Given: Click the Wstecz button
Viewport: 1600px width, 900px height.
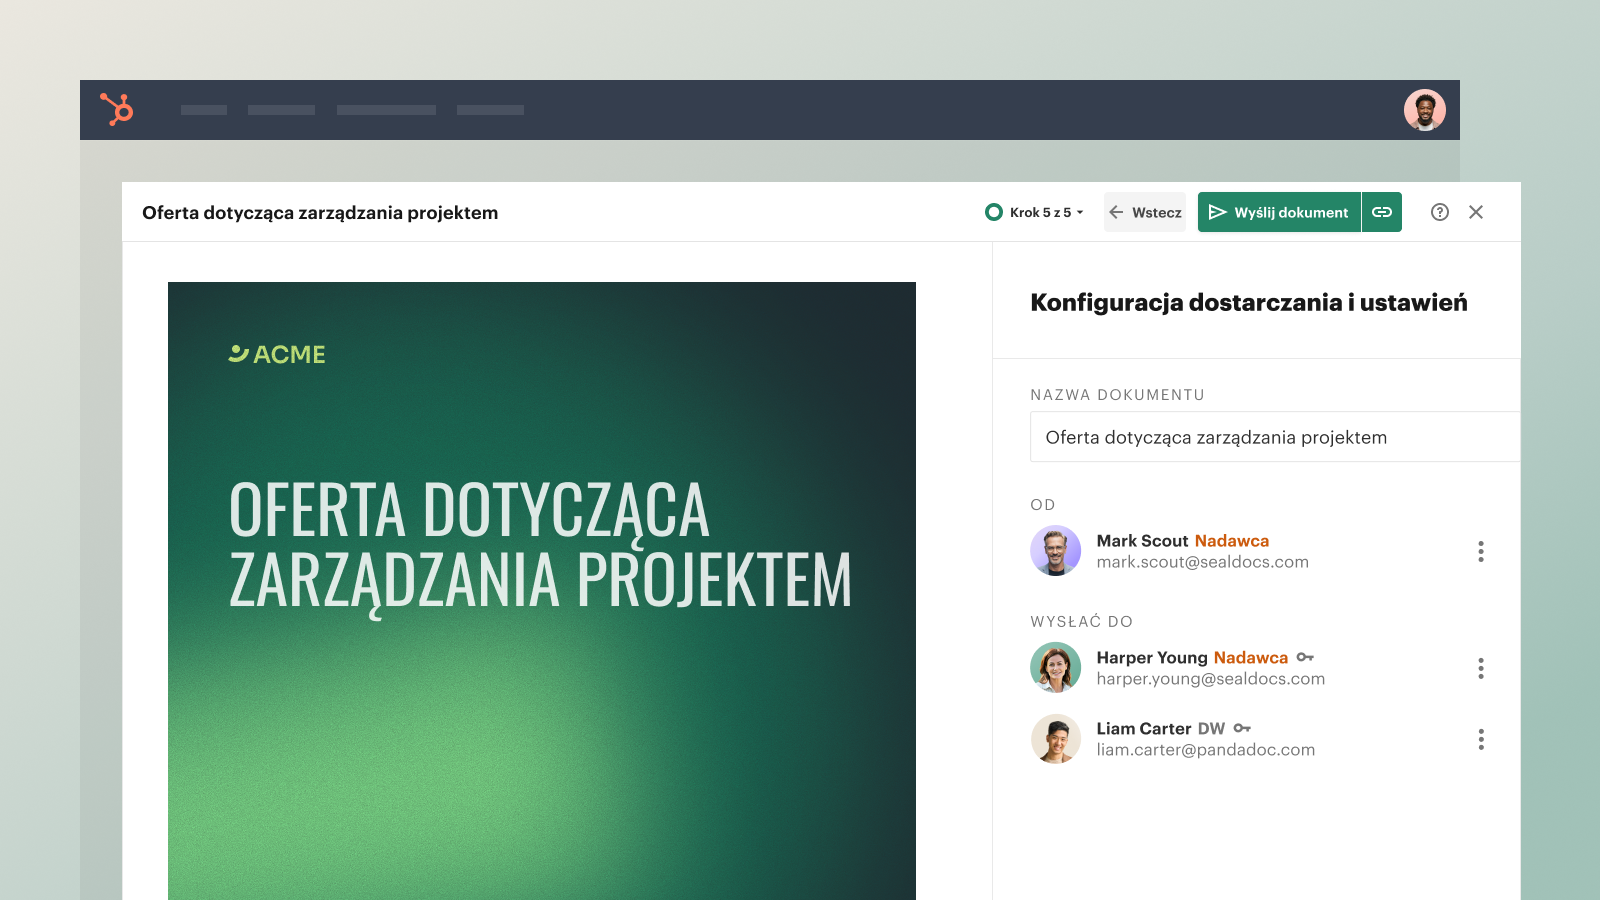Looking at the screenshot, I should 1144,212.
